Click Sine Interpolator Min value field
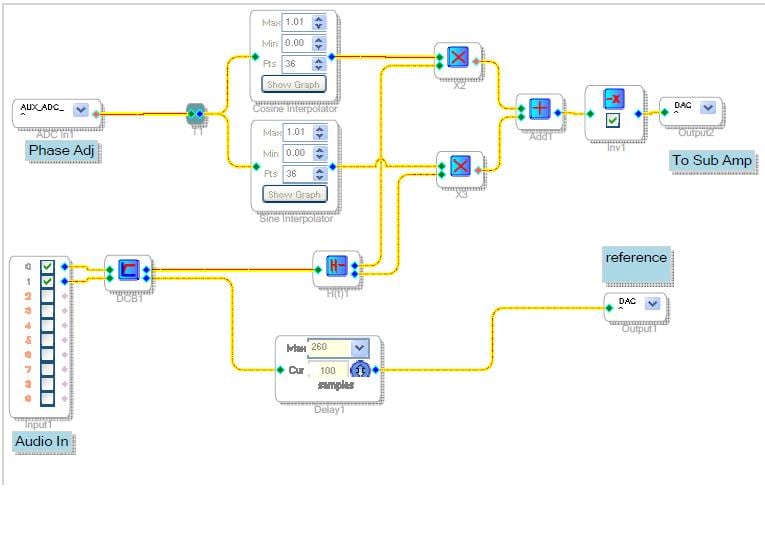 pyautogui.click(x=298, y=153)
